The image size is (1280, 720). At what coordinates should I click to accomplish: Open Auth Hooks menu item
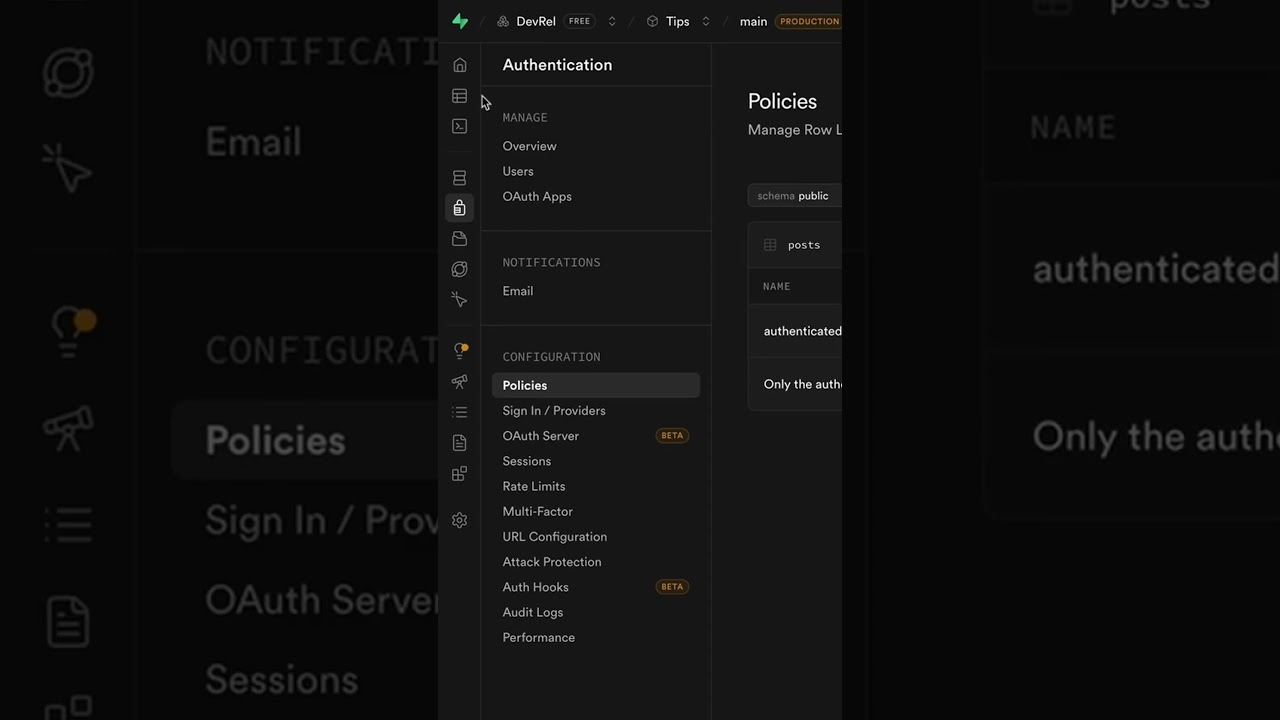536,587
